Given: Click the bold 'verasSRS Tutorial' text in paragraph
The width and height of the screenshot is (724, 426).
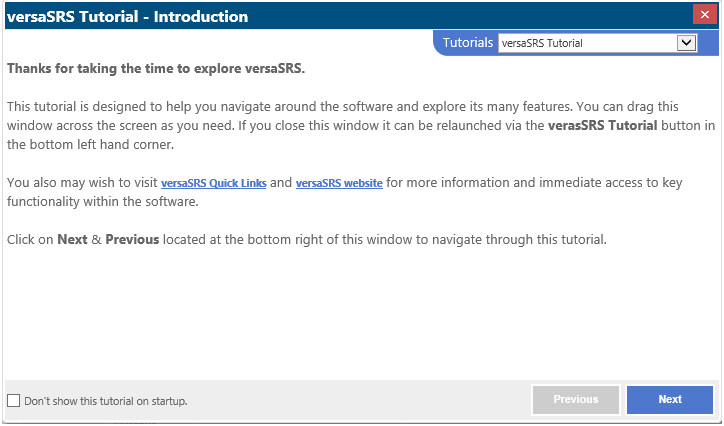Looking at the screenshot, I should [x=602, y=126].
